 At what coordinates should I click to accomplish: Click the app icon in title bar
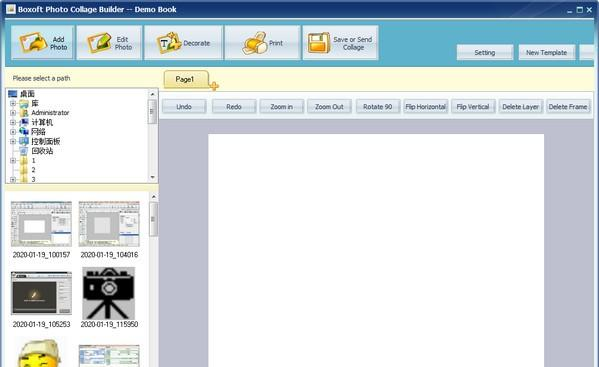[11, 9]
